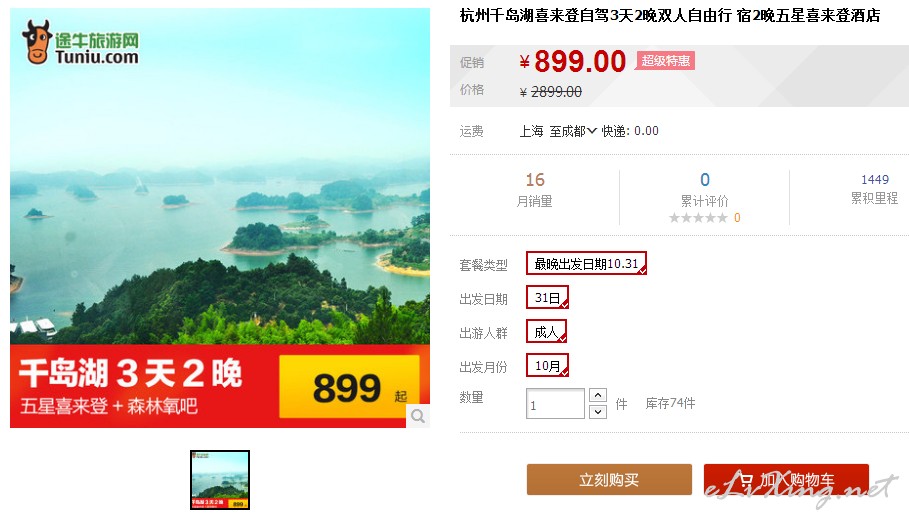Screen dimensions: 909x522
Task: Select traveler type 成人
Action: tap(546, 332)
